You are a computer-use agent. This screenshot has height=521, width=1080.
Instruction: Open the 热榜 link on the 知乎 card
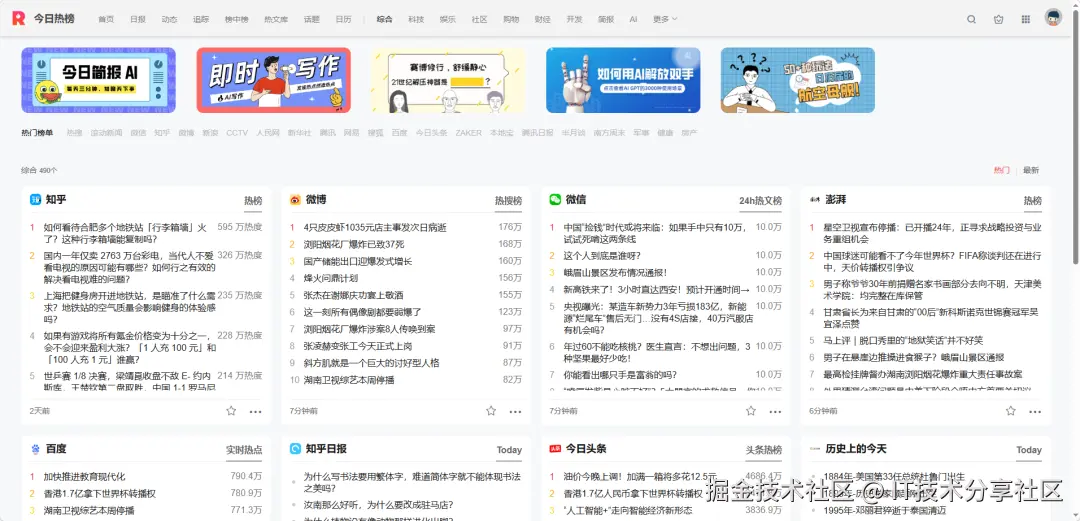coord(253,201)
